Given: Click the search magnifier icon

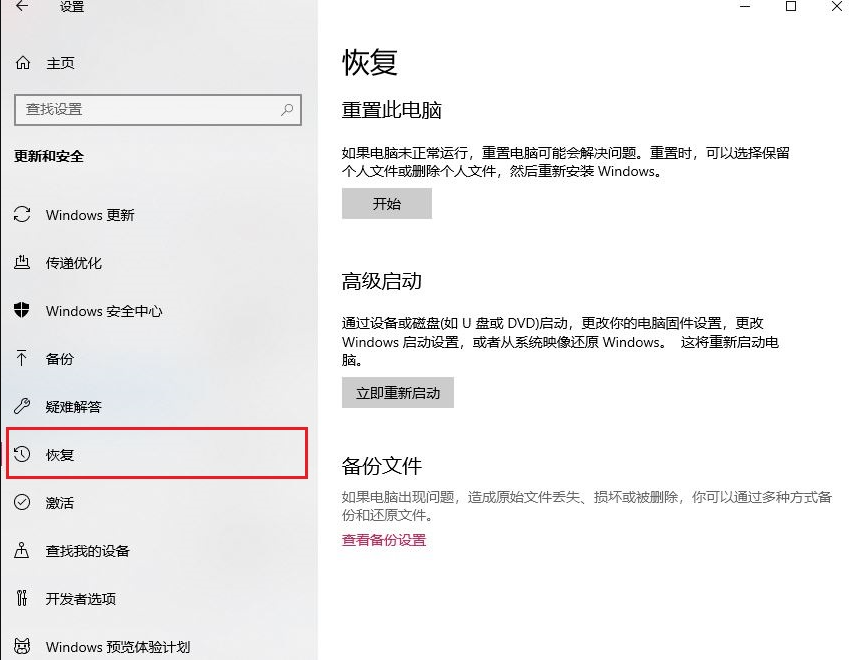Looking at the screenshot, I should 287,109.
